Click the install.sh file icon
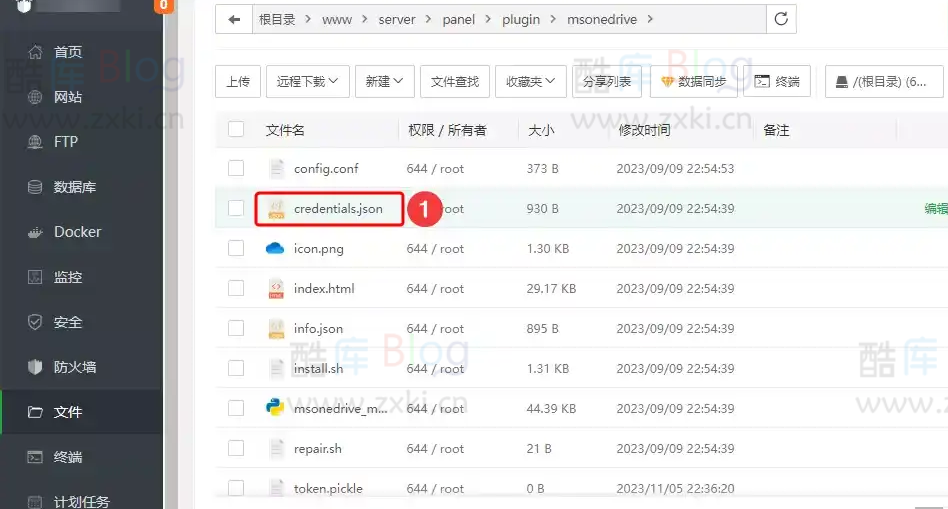 276,368
